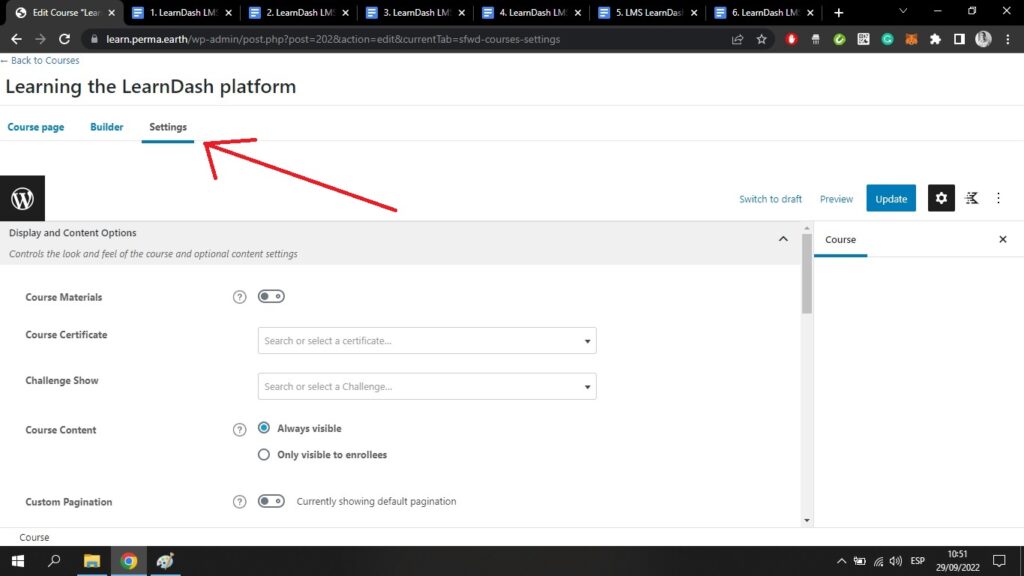The height and width of the screenshot is (576, 1024).
Task: Enable the Course Materials toggle
Action: click(x=271, y=296)
